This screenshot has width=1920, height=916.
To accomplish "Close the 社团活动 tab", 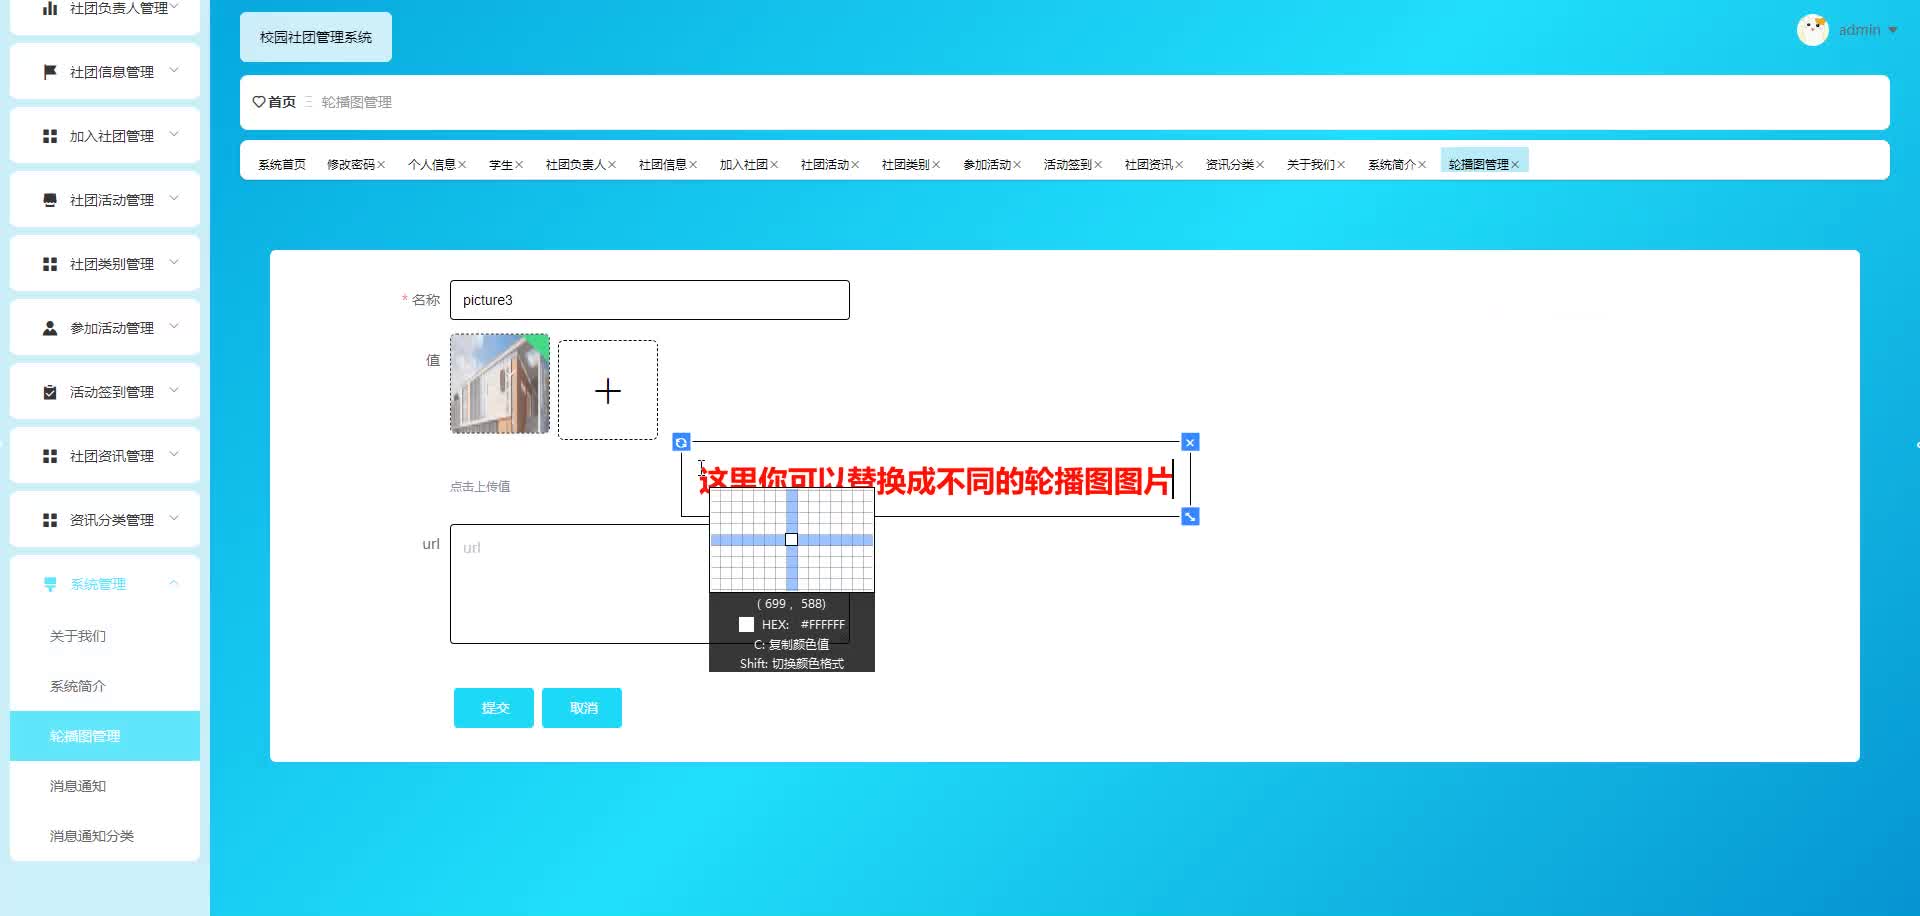I will pos(855,165).
